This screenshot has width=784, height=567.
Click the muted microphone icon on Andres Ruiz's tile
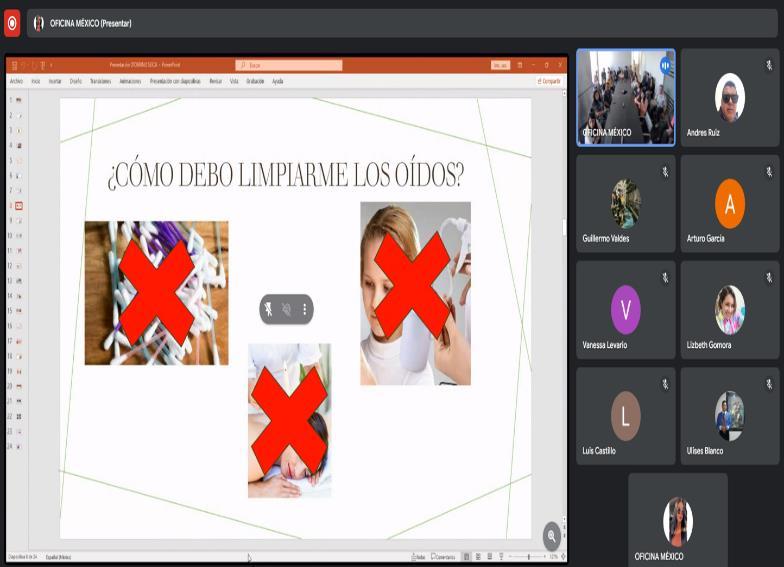click(x=769, y=65)
